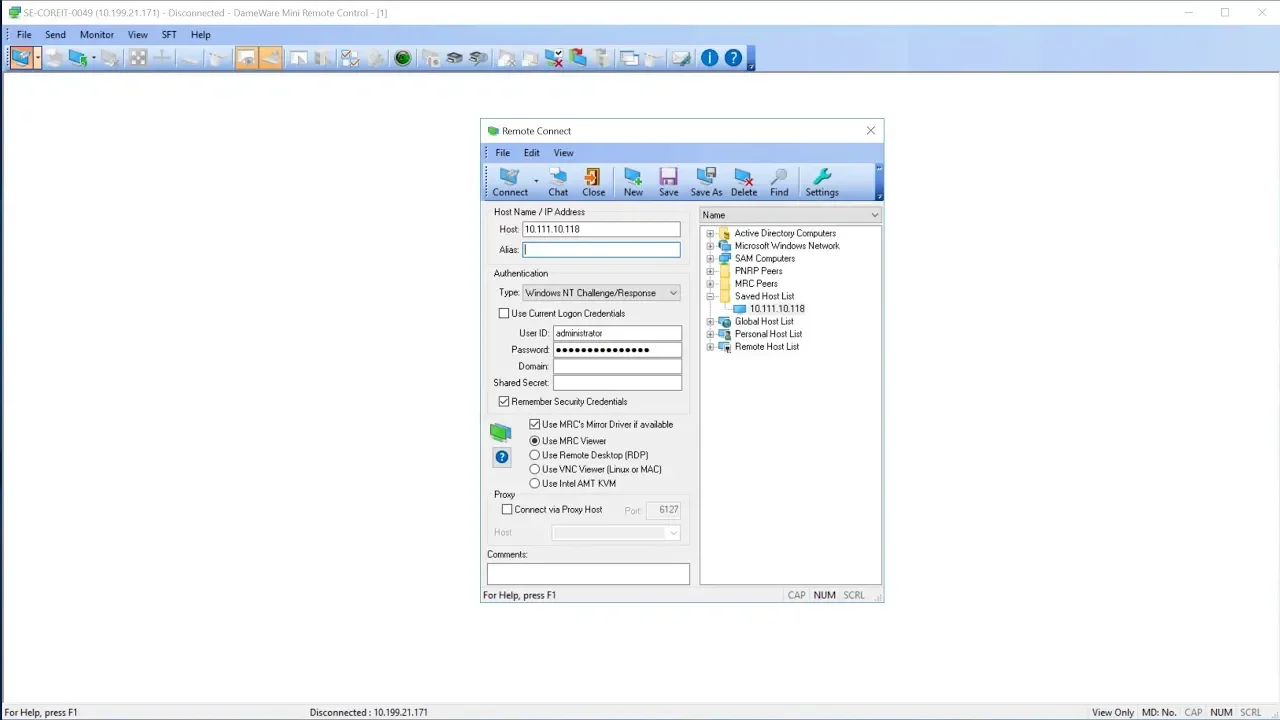Click the blue info icon in main toolbar
The image size is (1280, 720).
click(709, 58)
